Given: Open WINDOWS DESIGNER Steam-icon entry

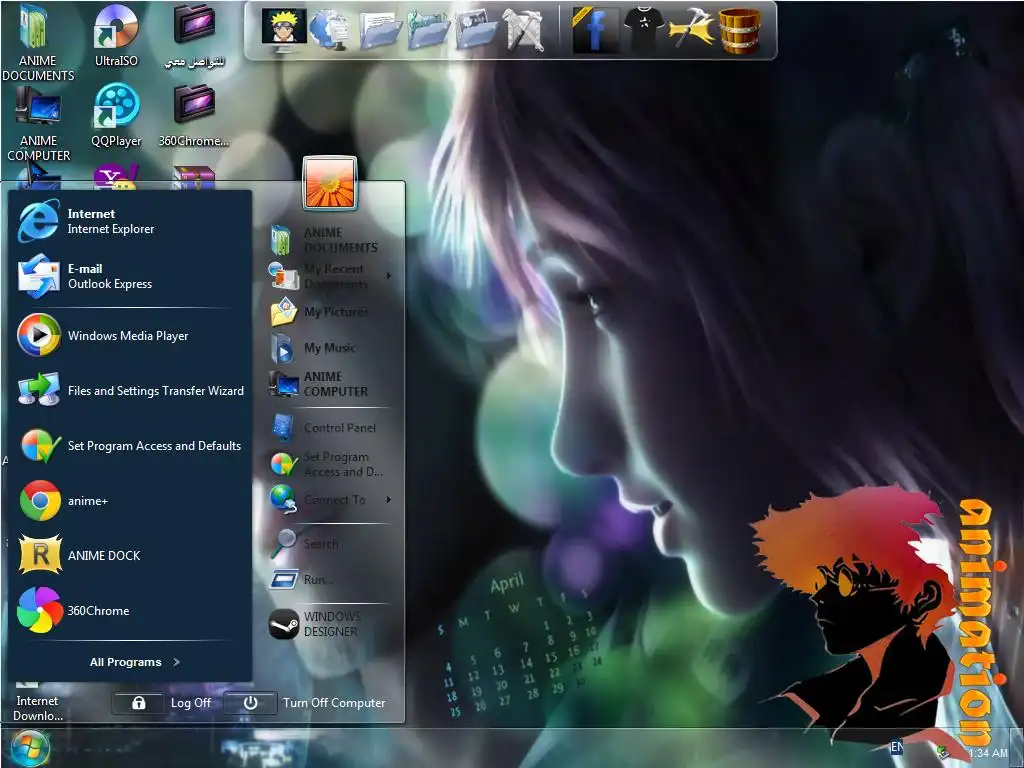Looking at the screenshot, I should pos(329,624).
